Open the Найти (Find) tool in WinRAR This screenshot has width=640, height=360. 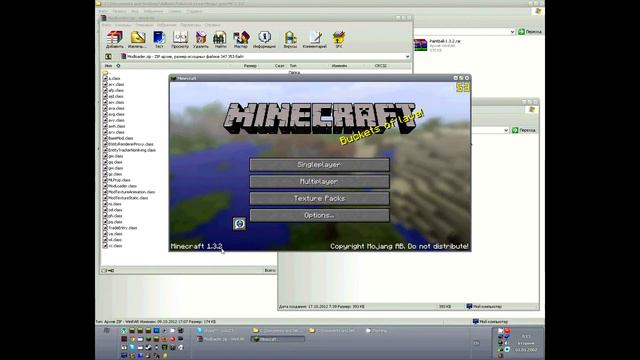click(220, 40)
